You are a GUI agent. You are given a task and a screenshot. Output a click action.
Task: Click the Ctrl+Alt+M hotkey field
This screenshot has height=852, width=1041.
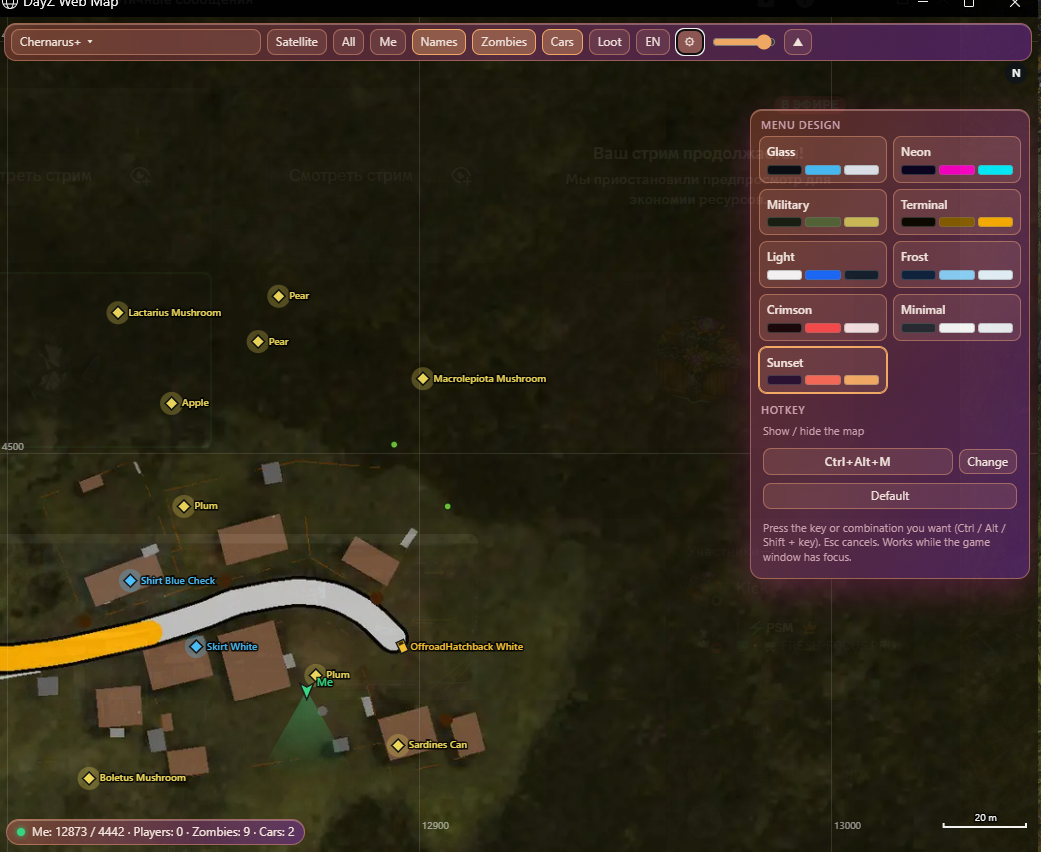(x=857, y=462)
